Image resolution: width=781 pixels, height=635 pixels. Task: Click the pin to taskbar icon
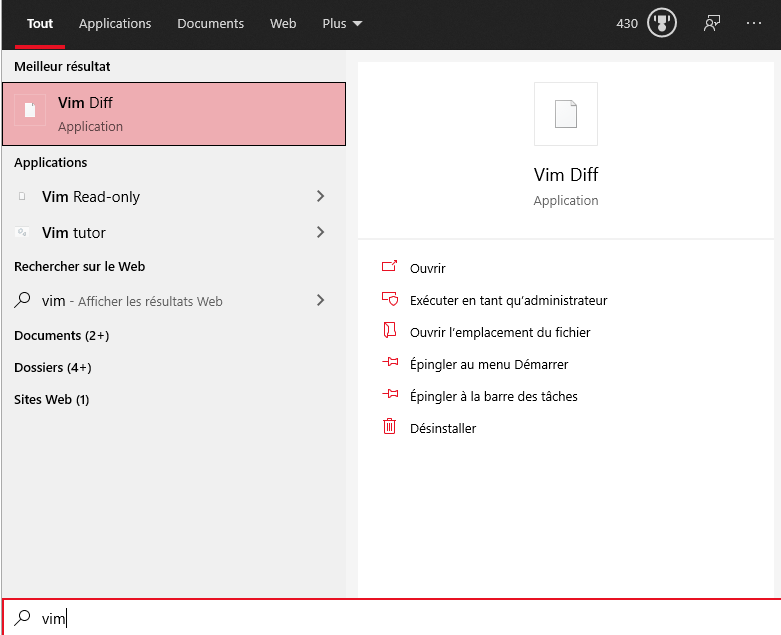pos(390,394)
